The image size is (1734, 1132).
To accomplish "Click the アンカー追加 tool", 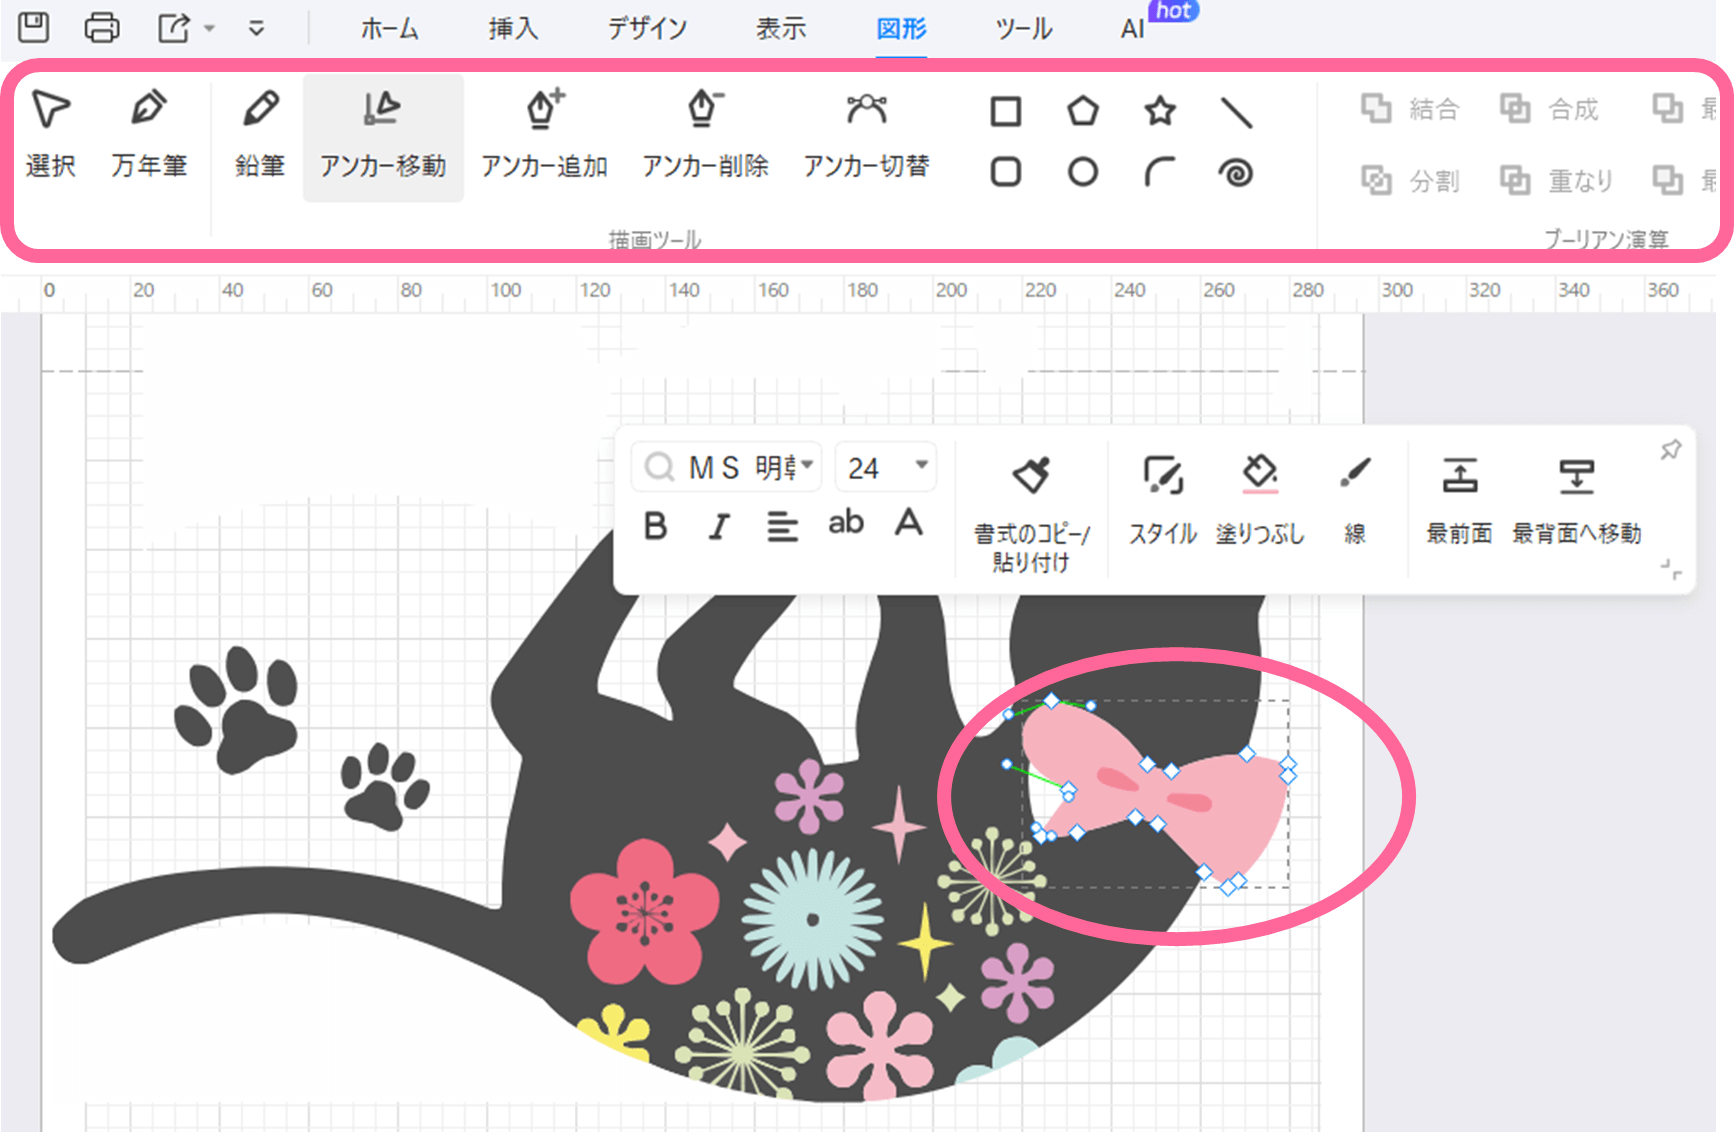I will point(544,133).
